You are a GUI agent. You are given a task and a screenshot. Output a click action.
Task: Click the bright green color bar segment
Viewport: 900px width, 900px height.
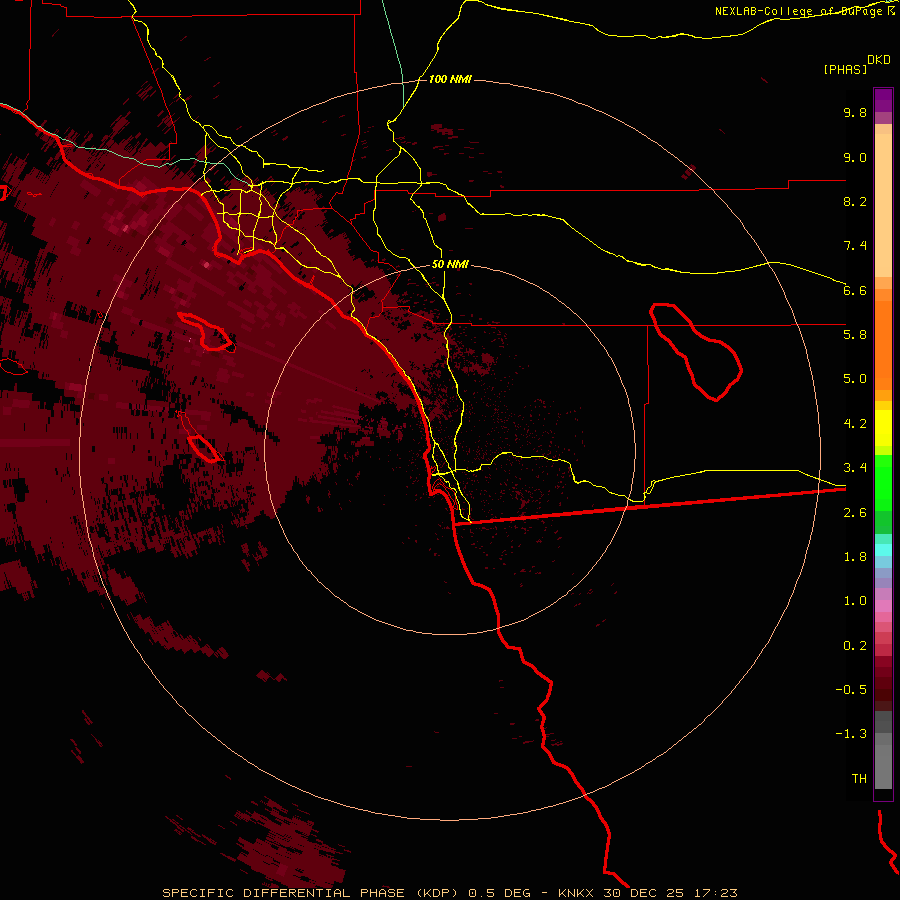(883, 483)
